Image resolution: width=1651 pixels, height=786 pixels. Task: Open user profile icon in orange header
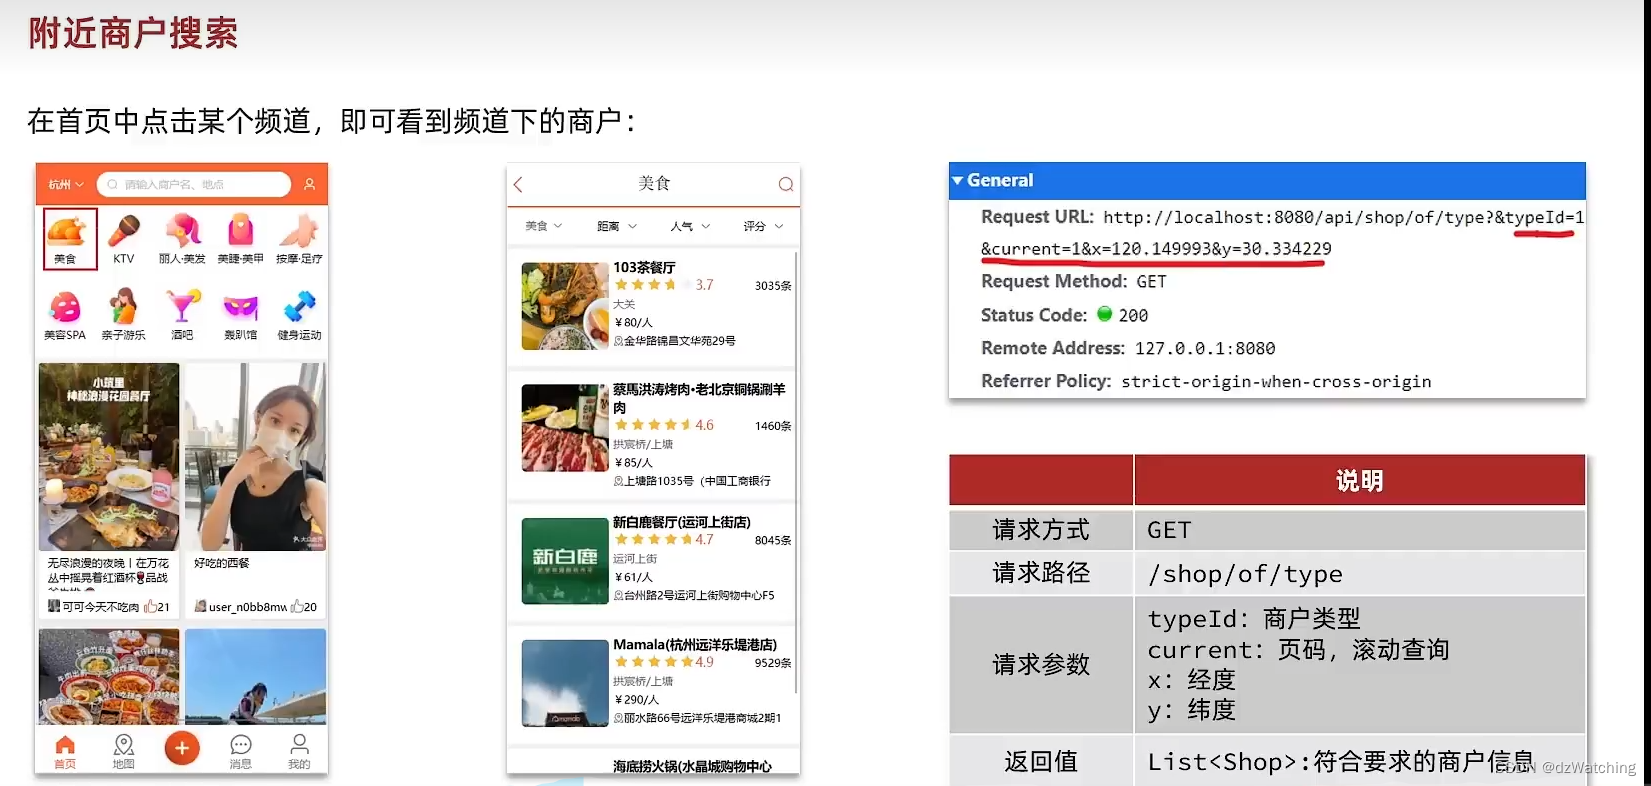310,184
